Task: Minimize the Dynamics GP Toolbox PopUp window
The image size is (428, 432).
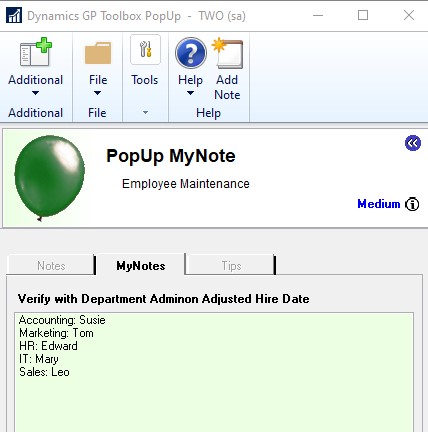Action: pyautogui.click(x=318, y=15)
